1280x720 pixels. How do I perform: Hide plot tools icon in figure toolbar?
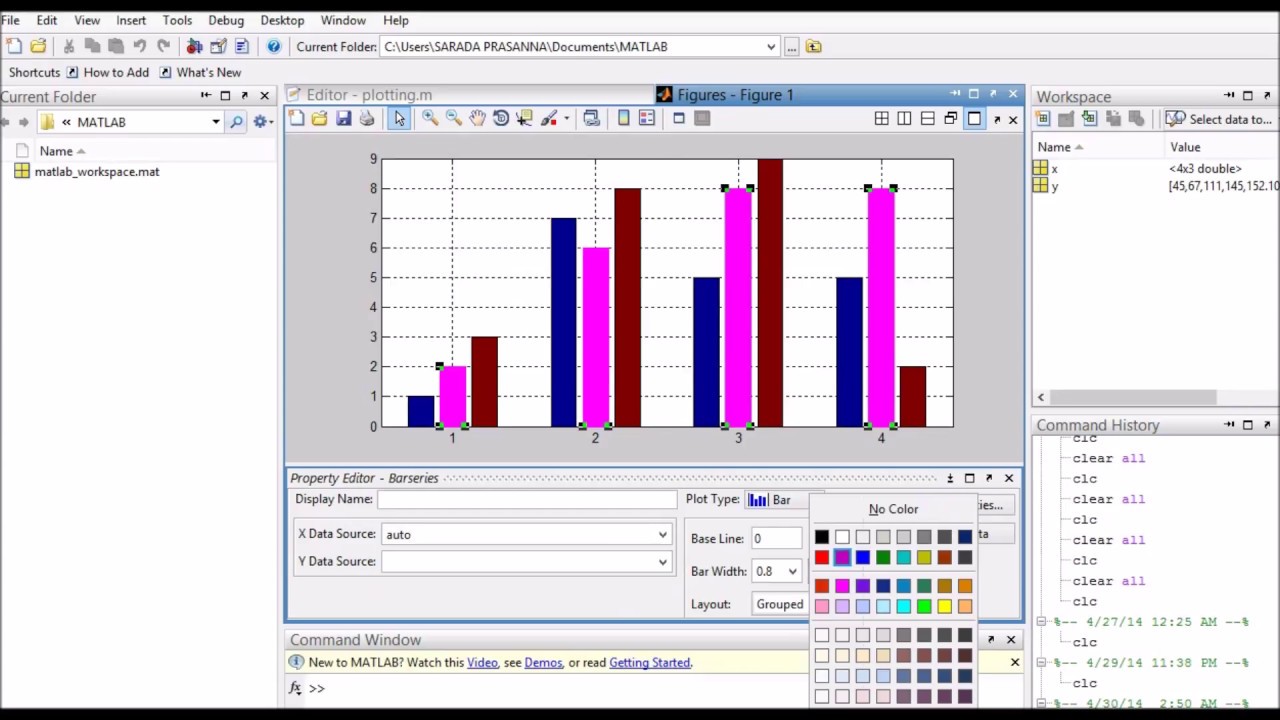(x=679, y=118)
